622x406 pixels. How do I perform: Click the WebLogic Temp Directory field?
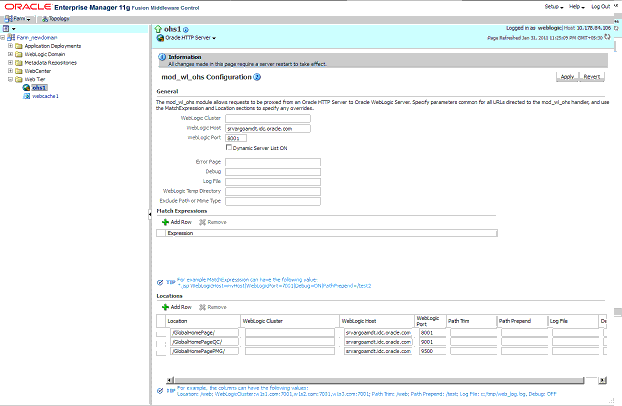coord(273,191)
